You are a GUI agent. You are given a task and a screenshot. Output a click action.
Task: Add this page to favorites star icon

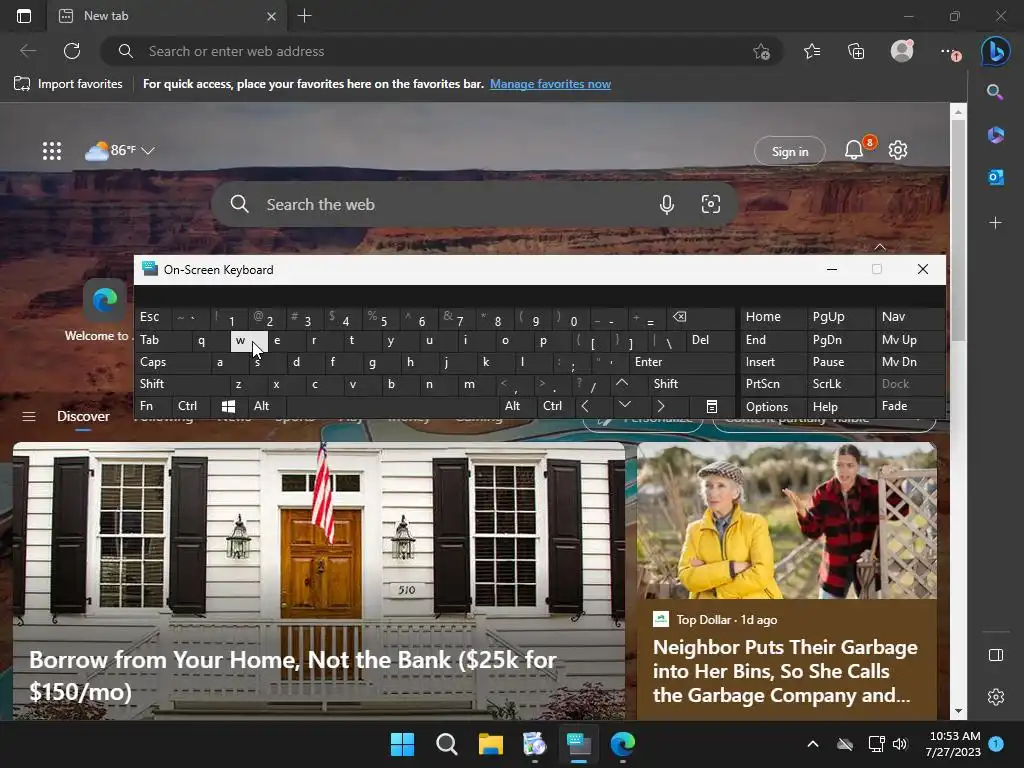[761, 51]
